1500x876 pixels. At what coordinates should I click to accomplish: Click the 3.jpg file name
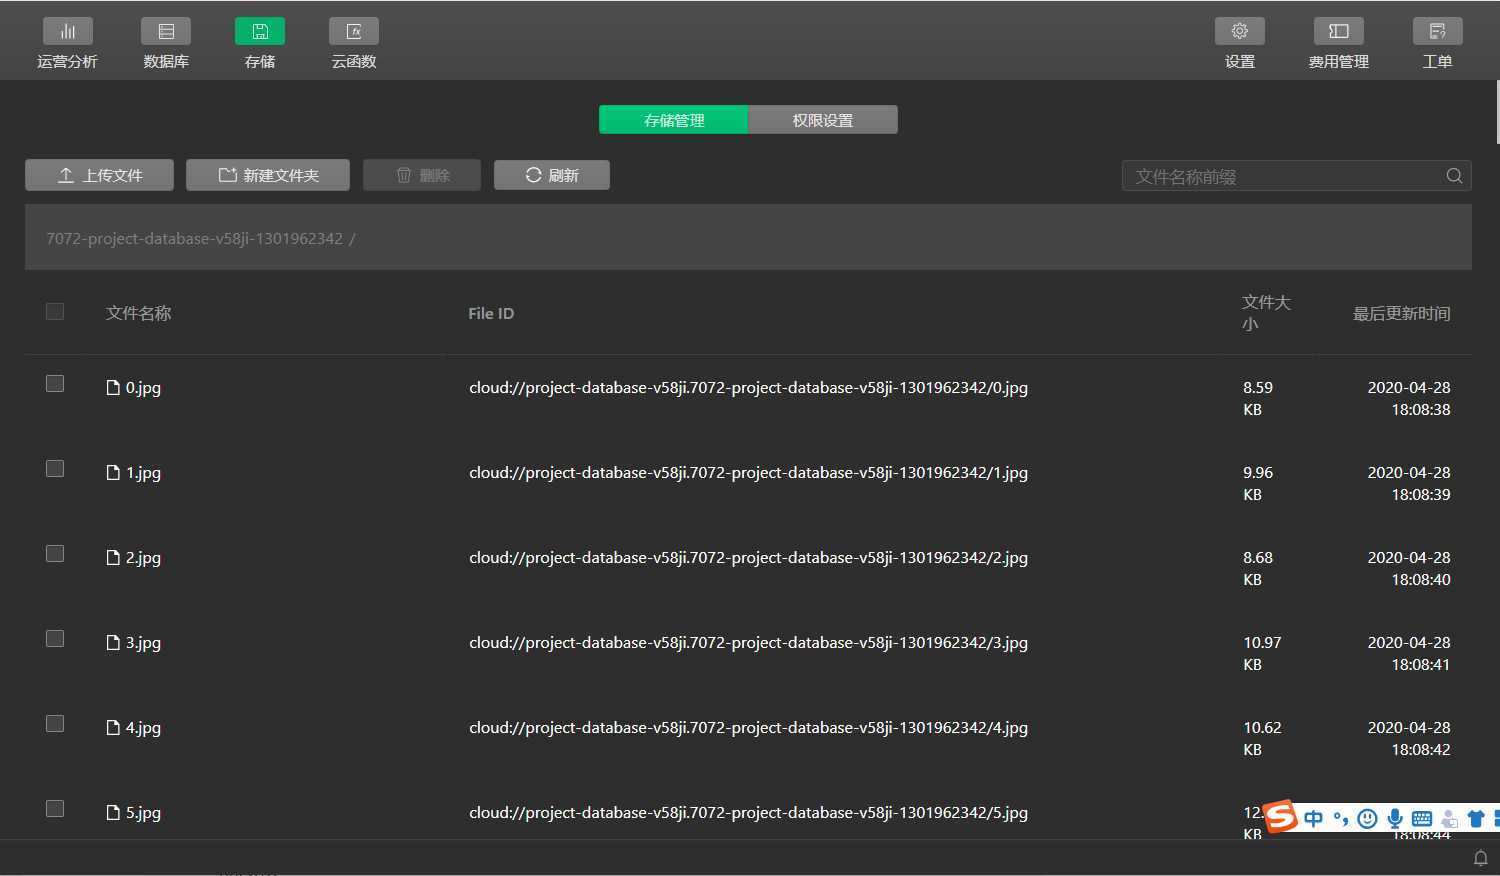pos(143,643)
